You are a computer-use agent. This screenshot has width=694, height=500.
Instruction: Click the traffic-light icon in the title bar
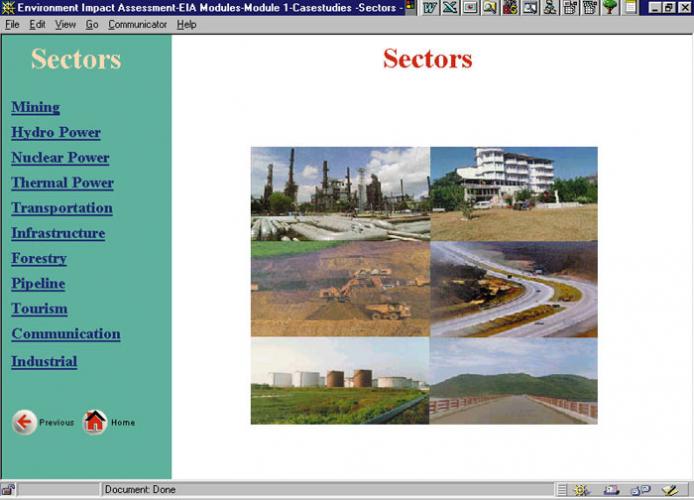411,6
